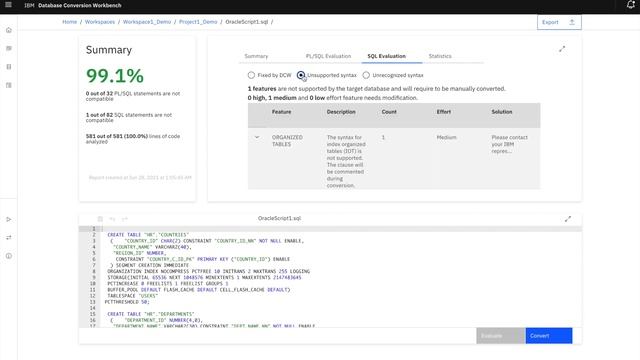Click the ORGANIZATION INDEX NOCOMPRESS code line
The height and width of the screenshot is (360, 640).
pyautogui.click(x=208, y=271)
